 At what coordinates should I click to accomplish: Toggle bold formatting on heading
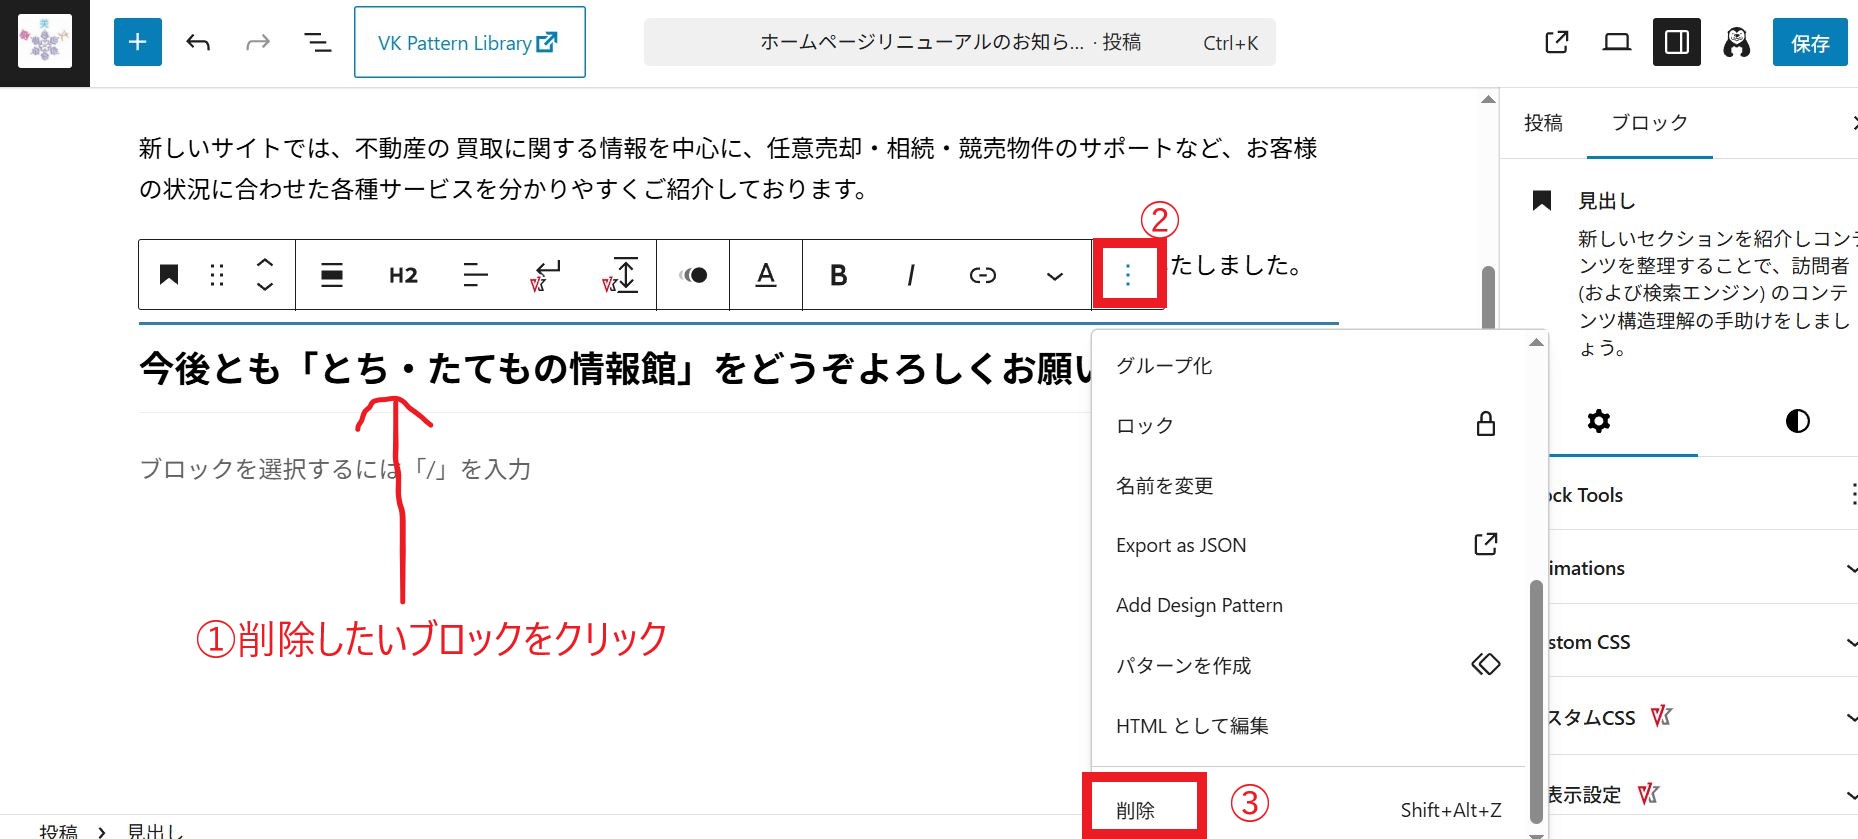click(838, 275)
